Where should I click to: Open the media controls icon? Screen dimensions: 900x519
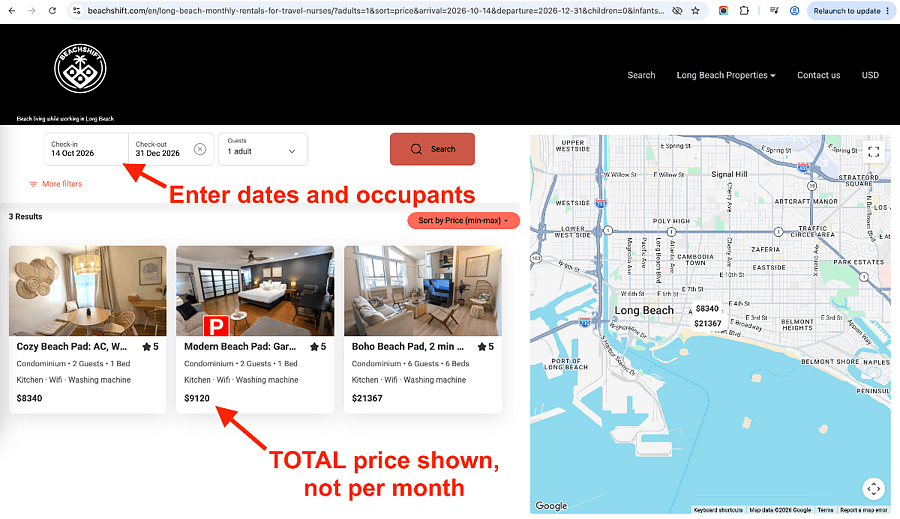click(774, 10)
